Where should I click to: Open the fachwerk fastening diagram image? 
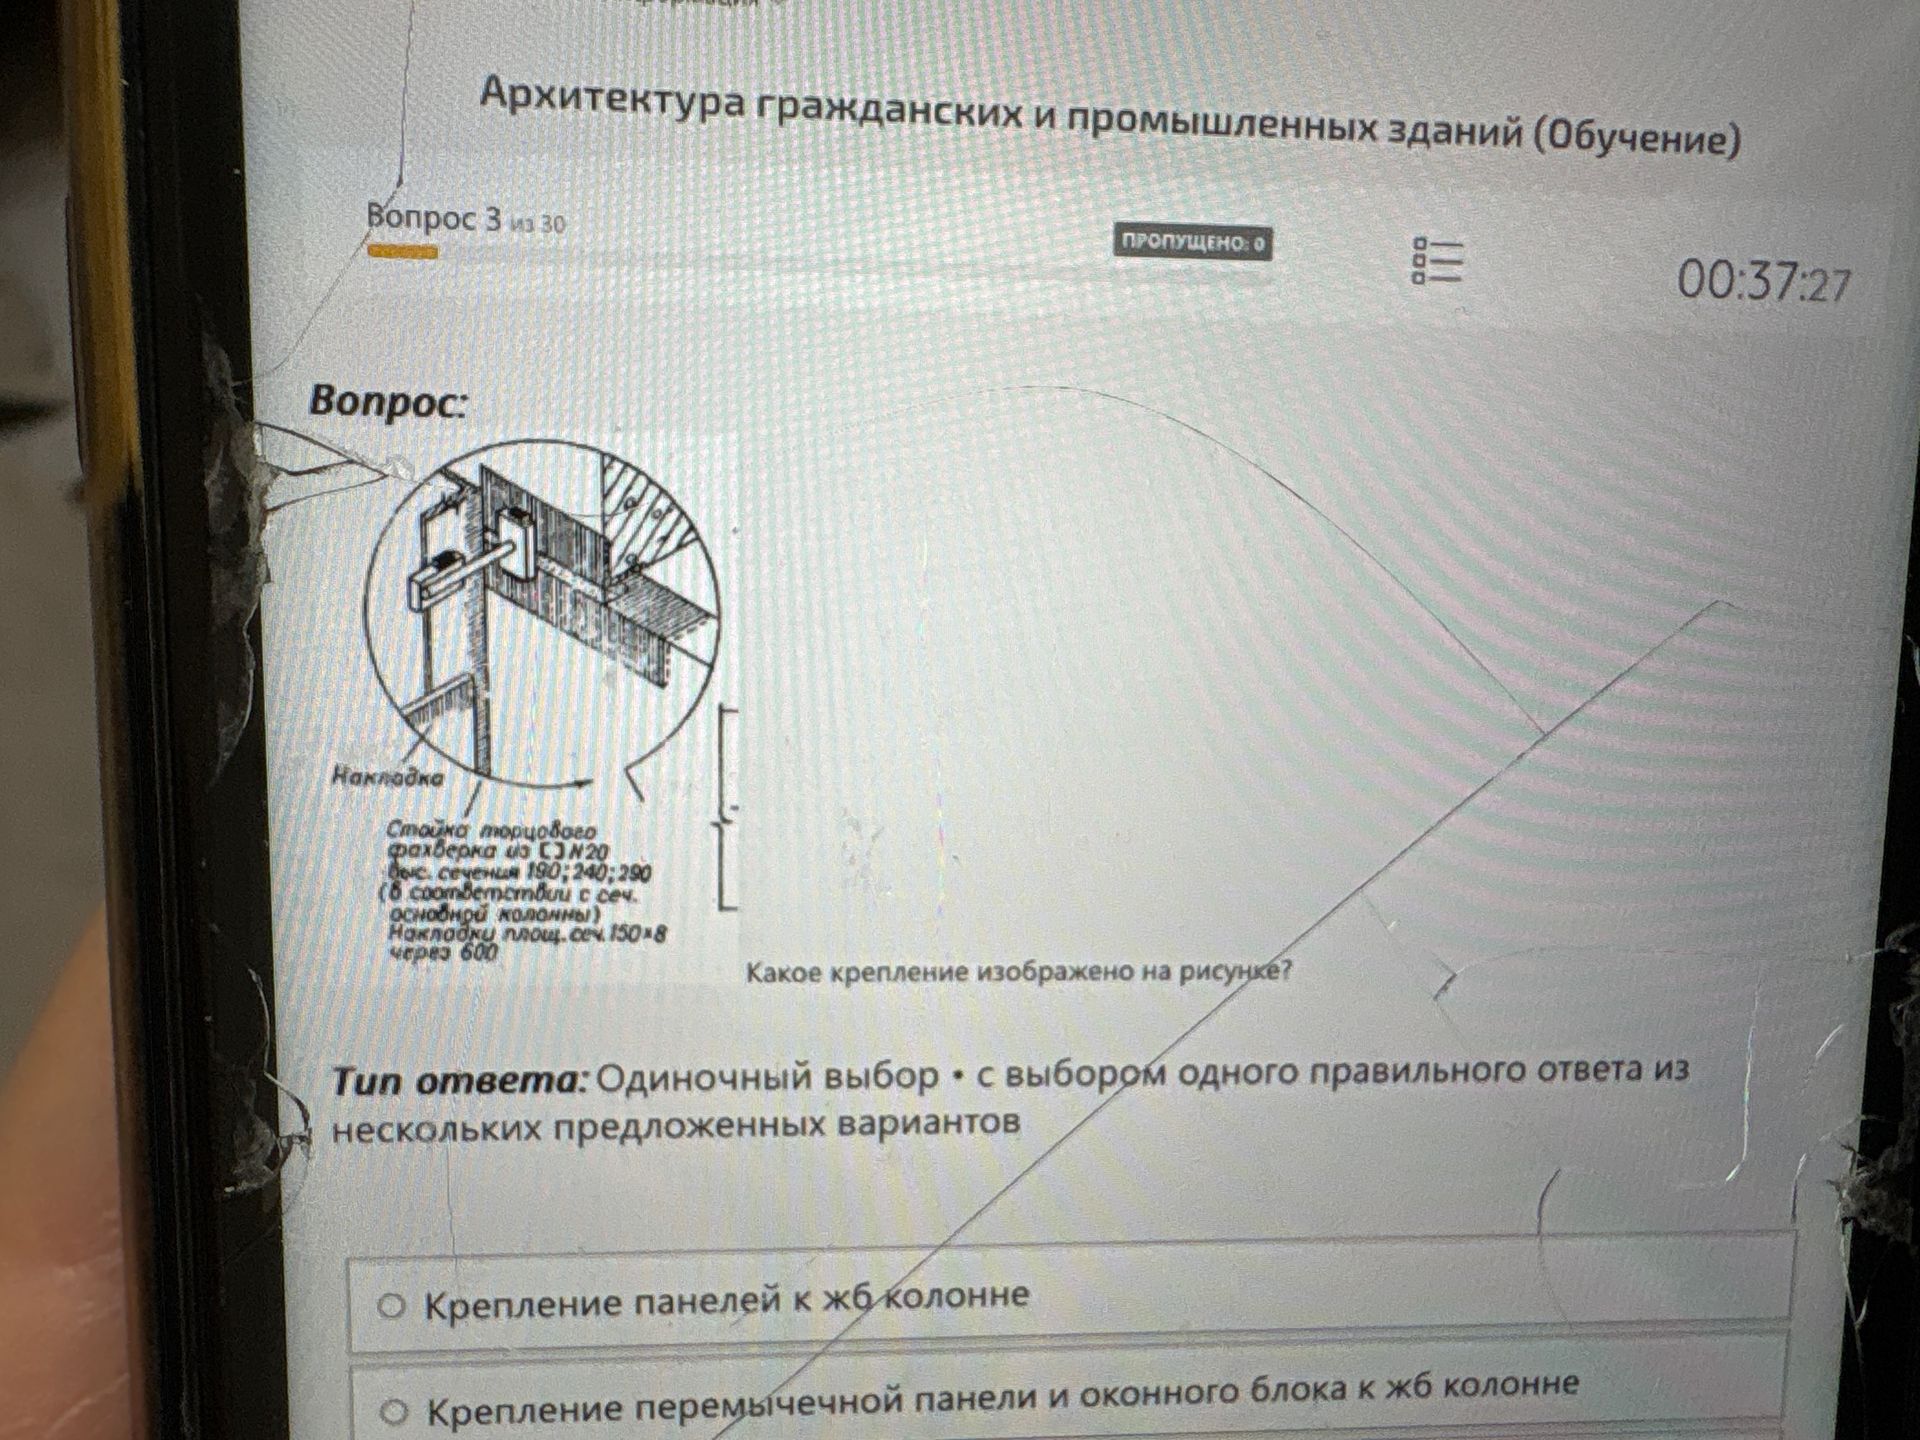[540, 700]
